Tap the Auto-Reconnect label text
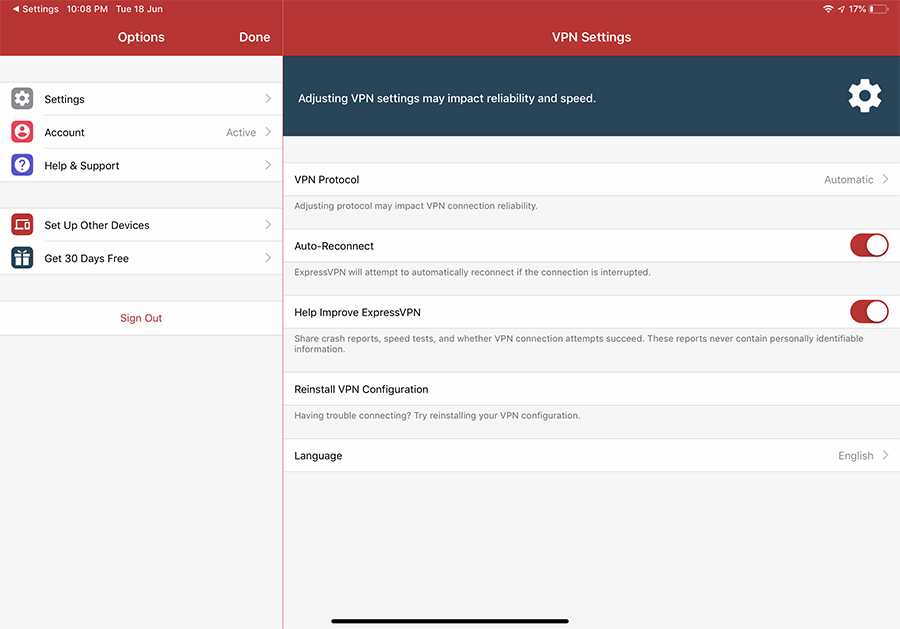Viewport: 900px width, 629px height. point(334,246)
